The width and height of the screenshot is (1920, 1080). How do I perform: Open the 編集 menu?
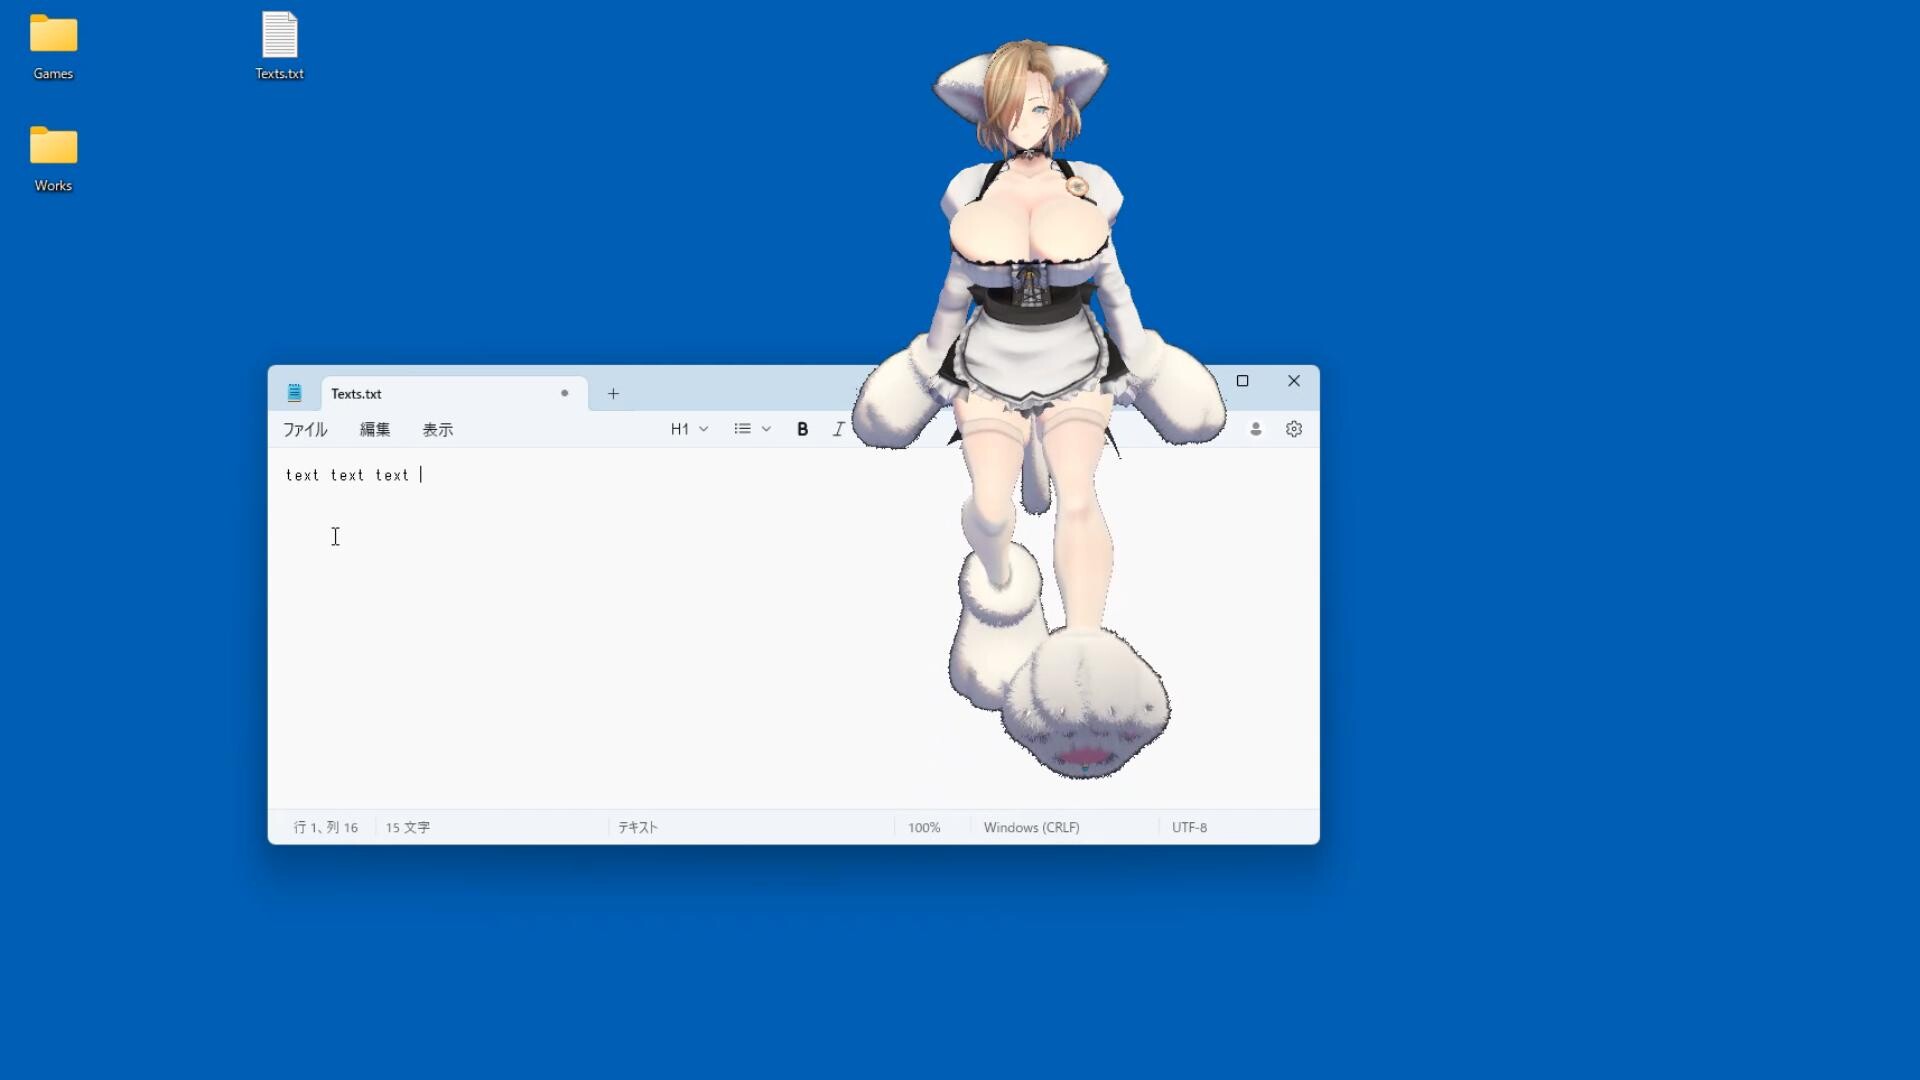click(x=374, y=429)
